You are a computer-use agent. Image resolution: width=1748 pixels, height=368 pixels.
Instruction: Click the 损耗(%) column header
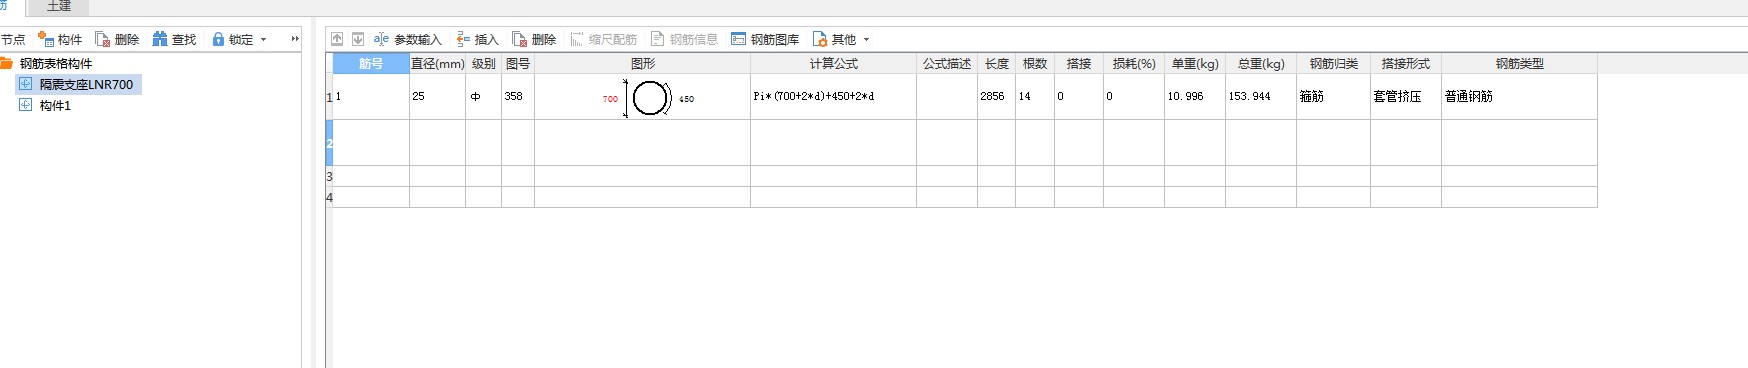click(1134, 63)
